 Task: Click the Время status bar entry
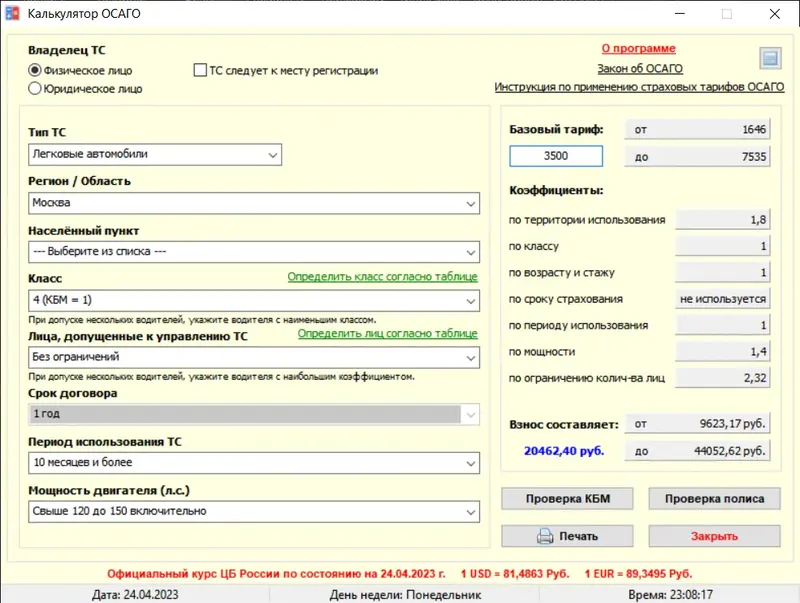tap(670, 595)
